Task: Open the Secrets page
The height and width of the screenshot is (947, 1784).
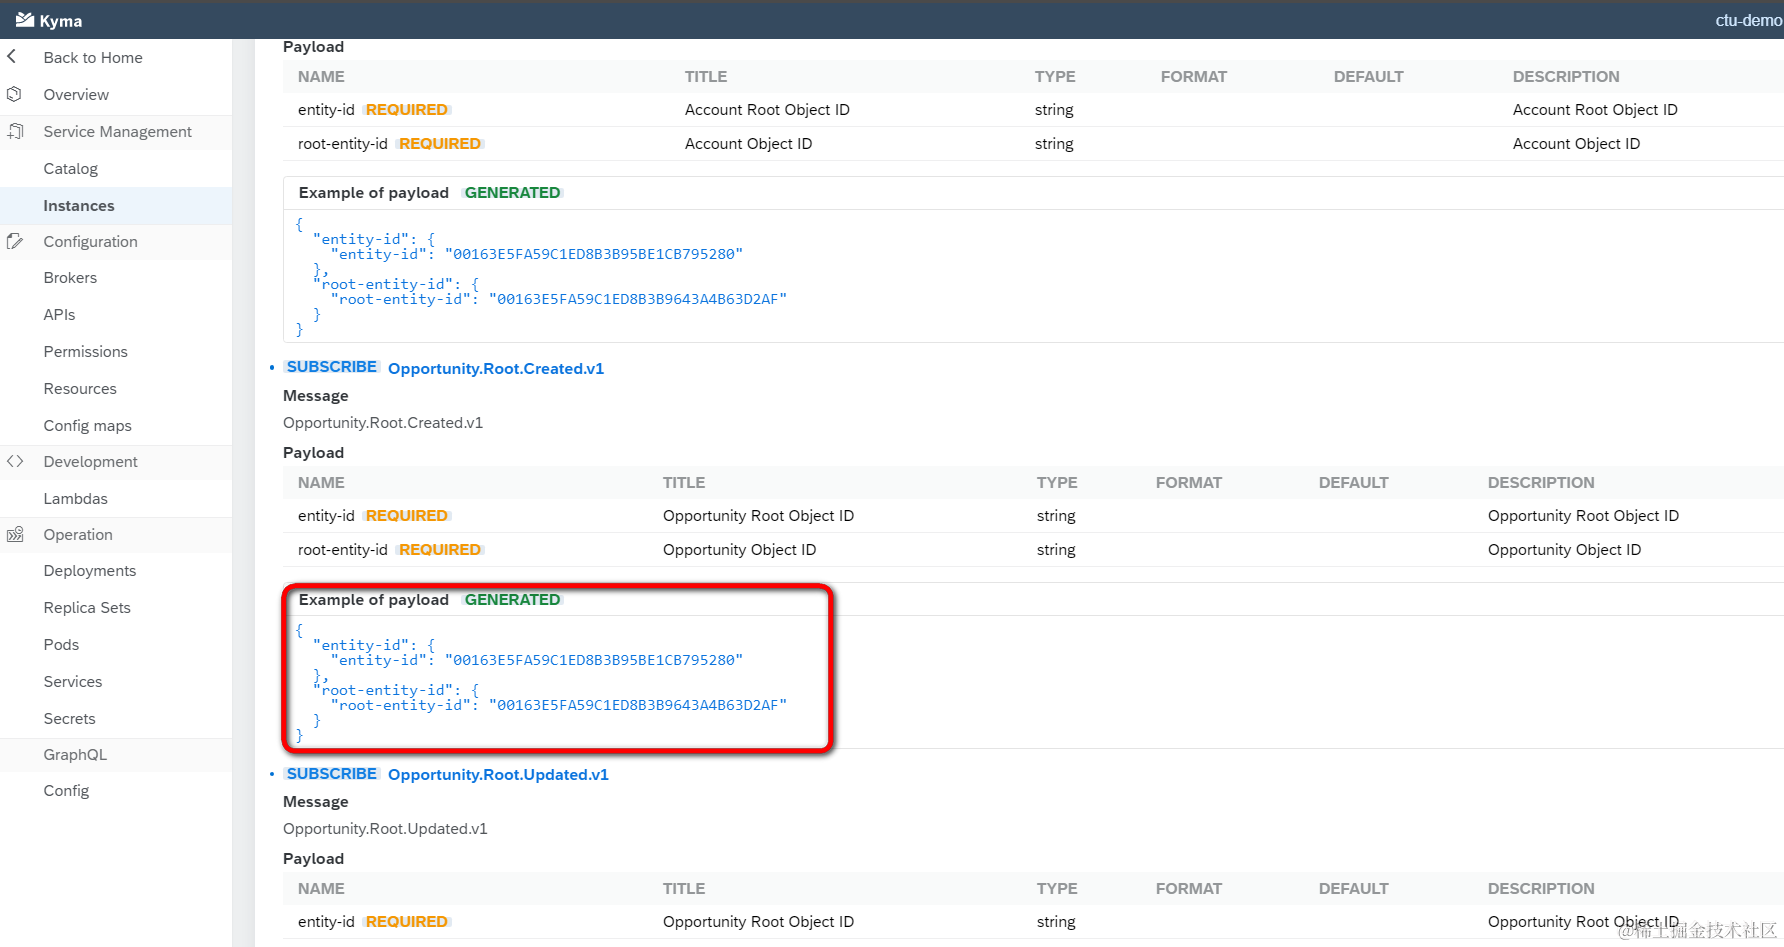Action: coord(70,719)
